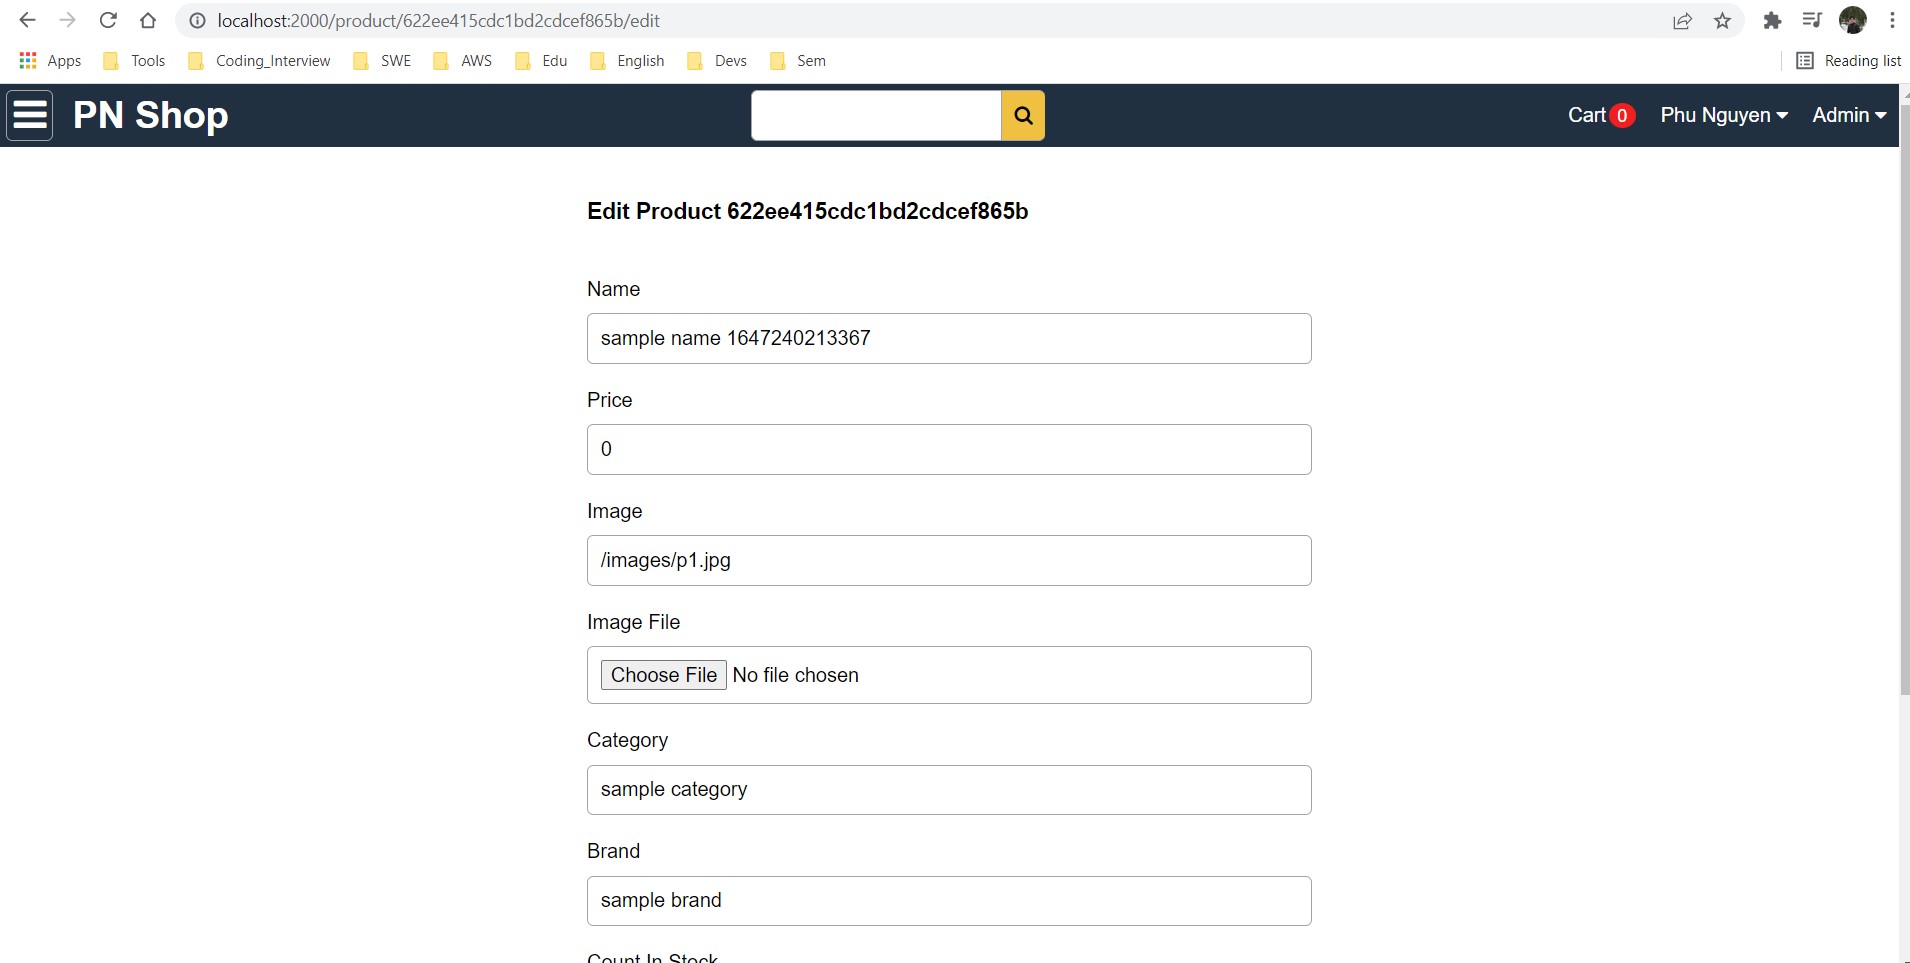Expand the Phu Nguyen user dropdown

(x=1724, y=115)
